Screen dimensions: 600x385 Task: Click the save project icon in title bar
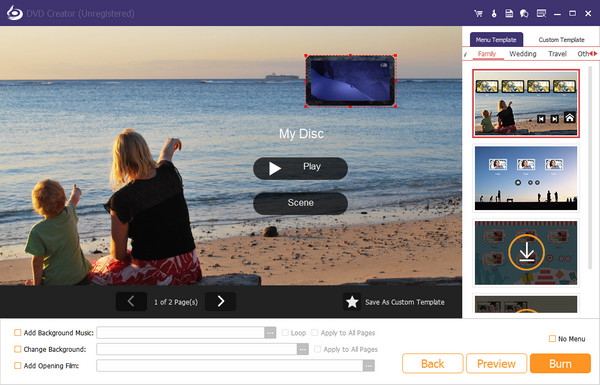[509, 13]
